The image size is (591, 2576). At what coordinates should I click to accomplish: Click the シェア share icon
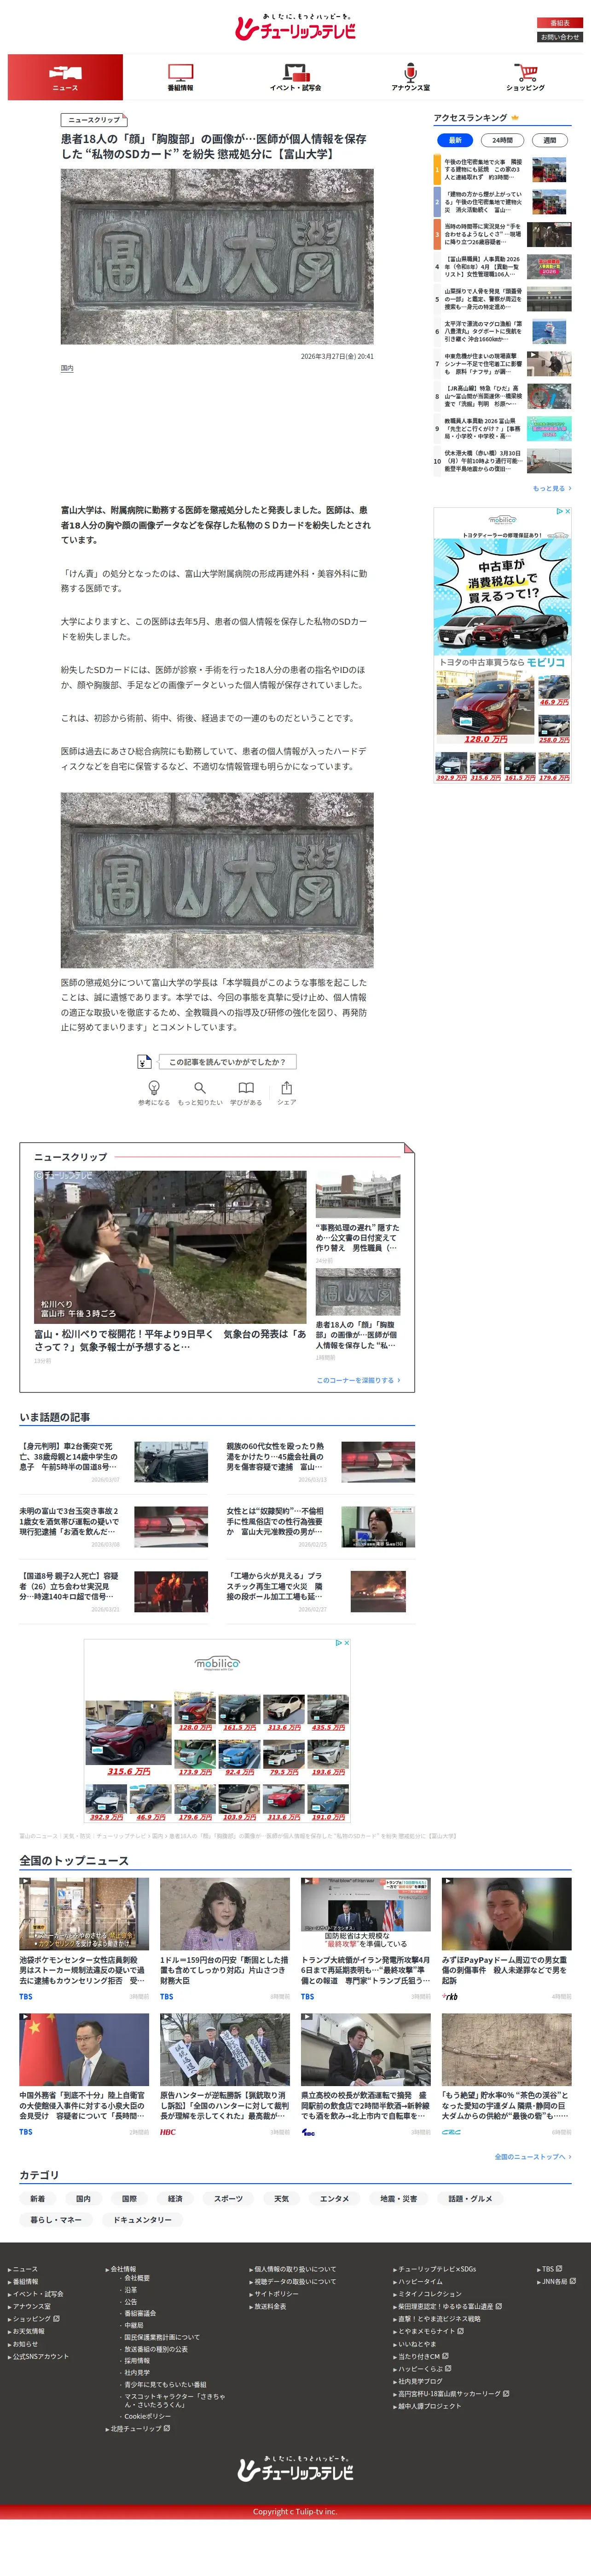coord(287,1087)
